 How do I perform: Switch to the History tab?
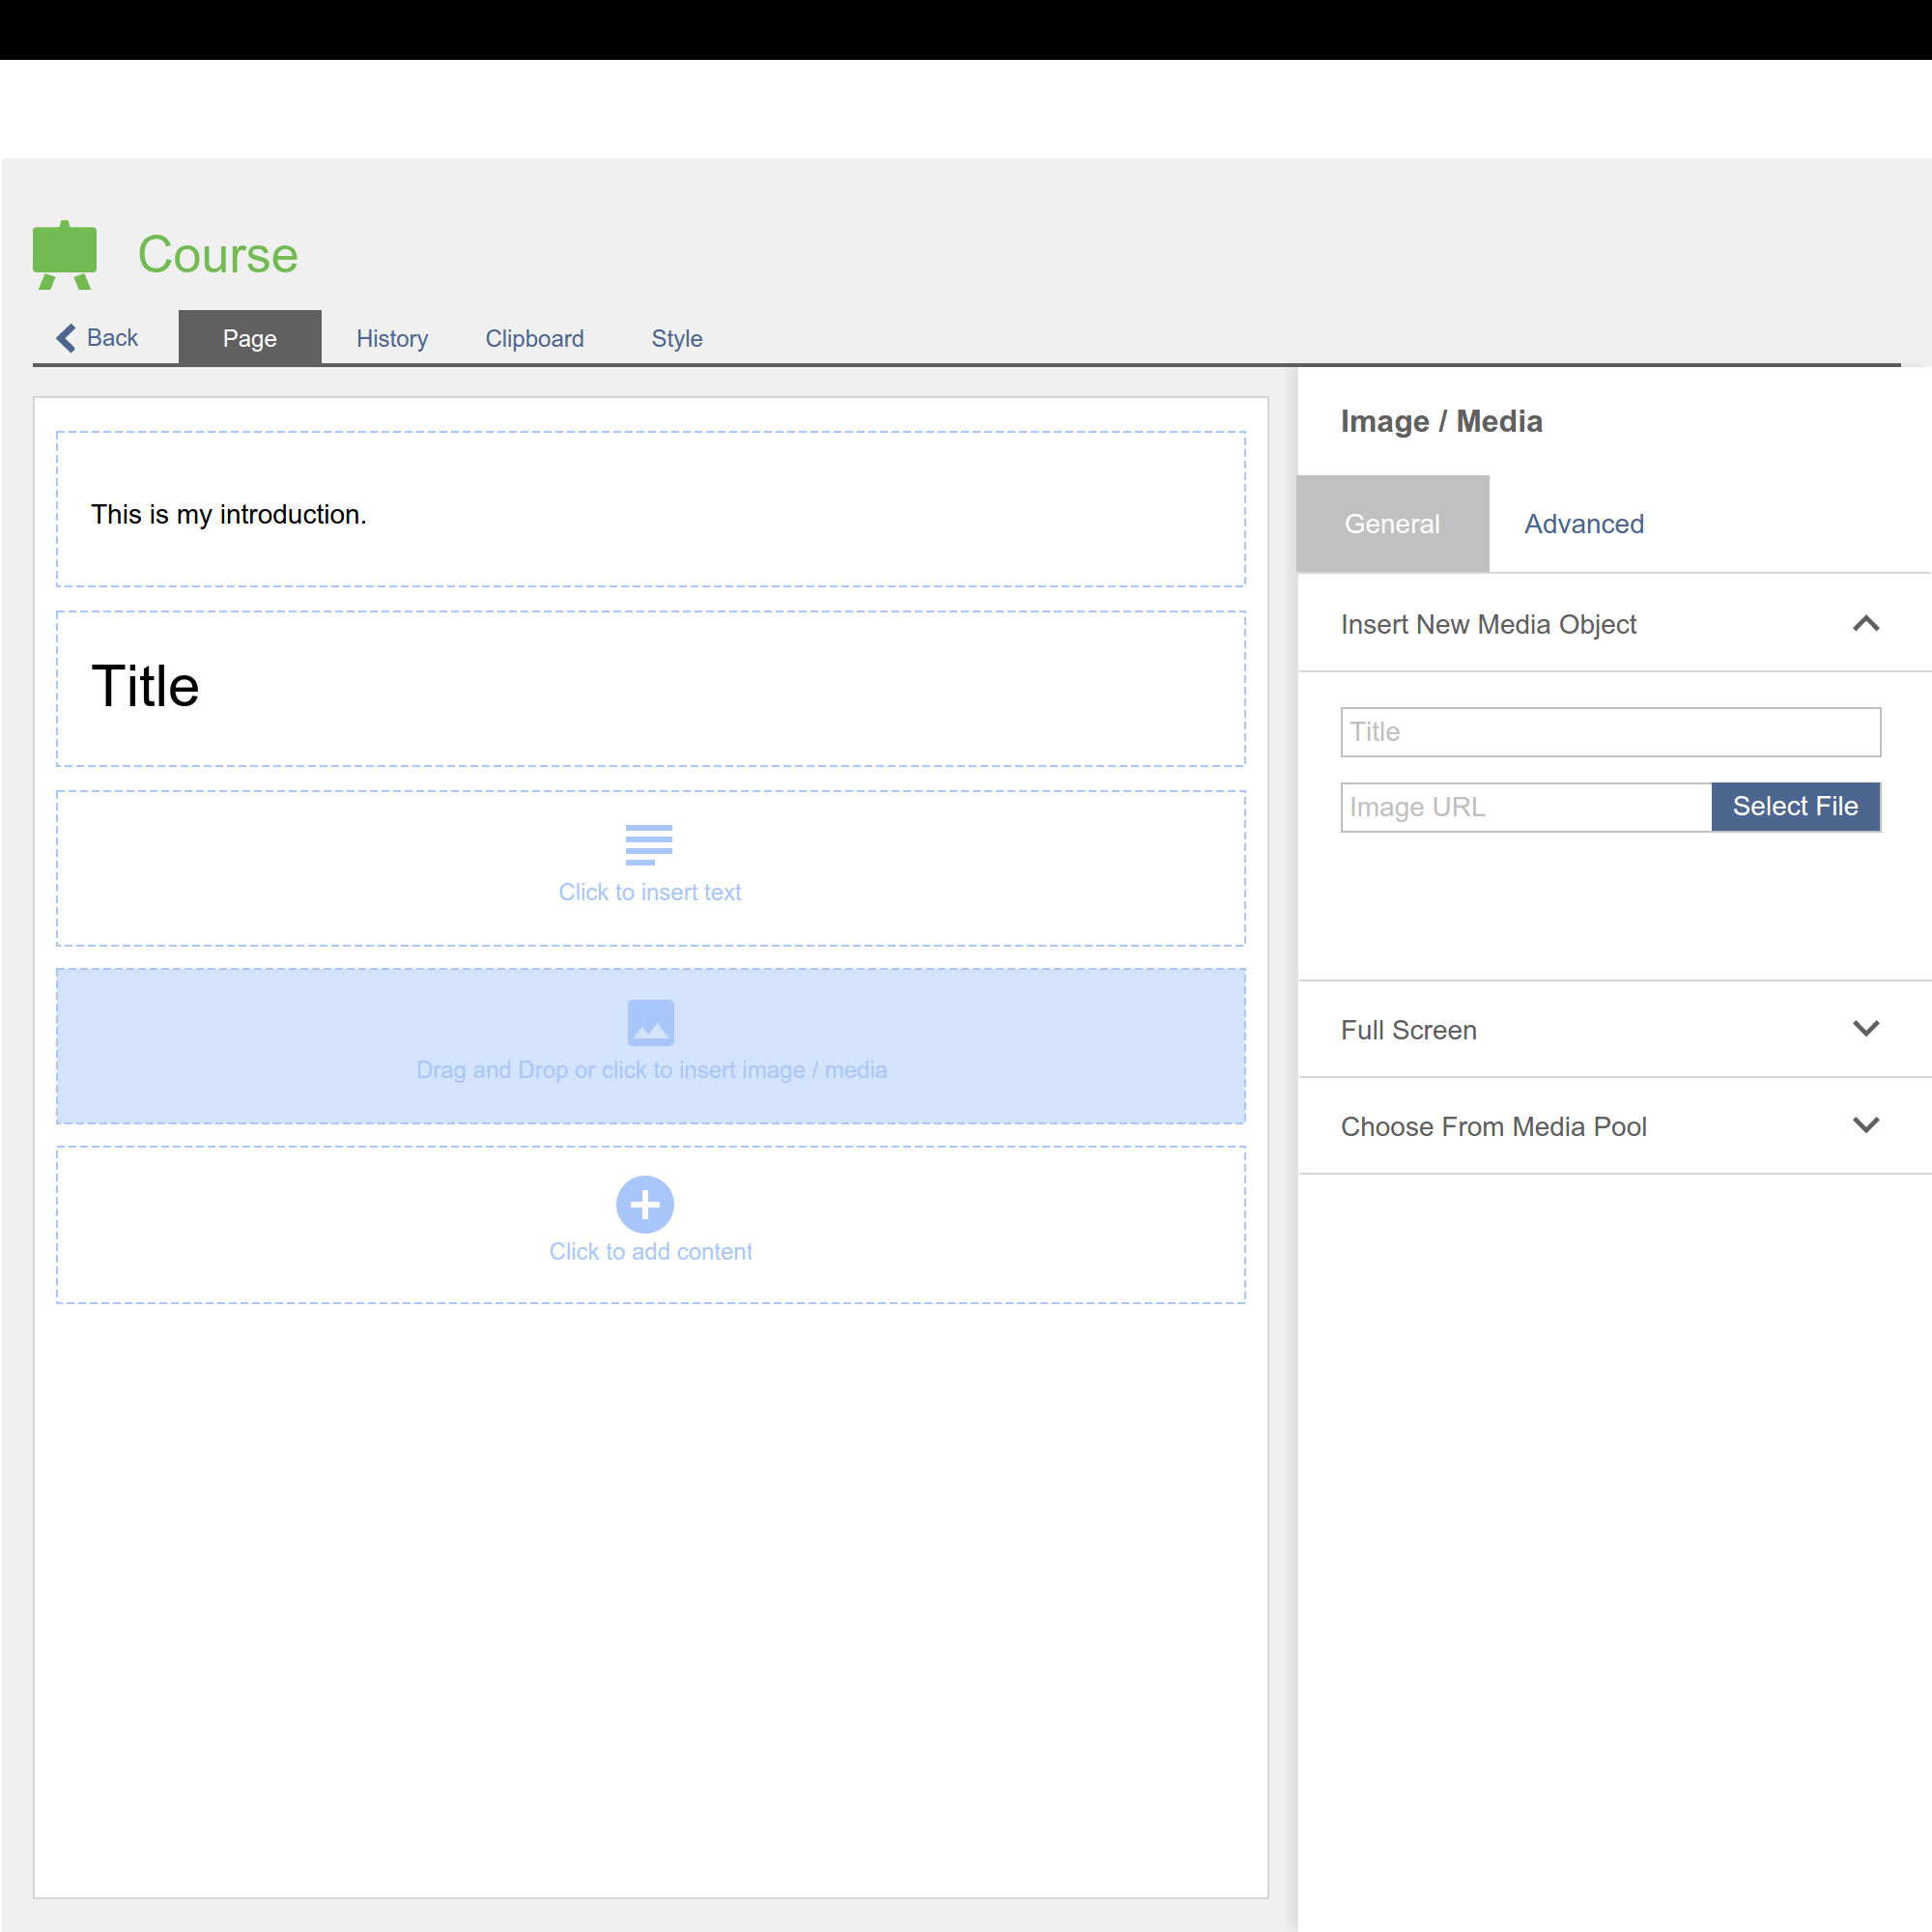click(392, 339)
